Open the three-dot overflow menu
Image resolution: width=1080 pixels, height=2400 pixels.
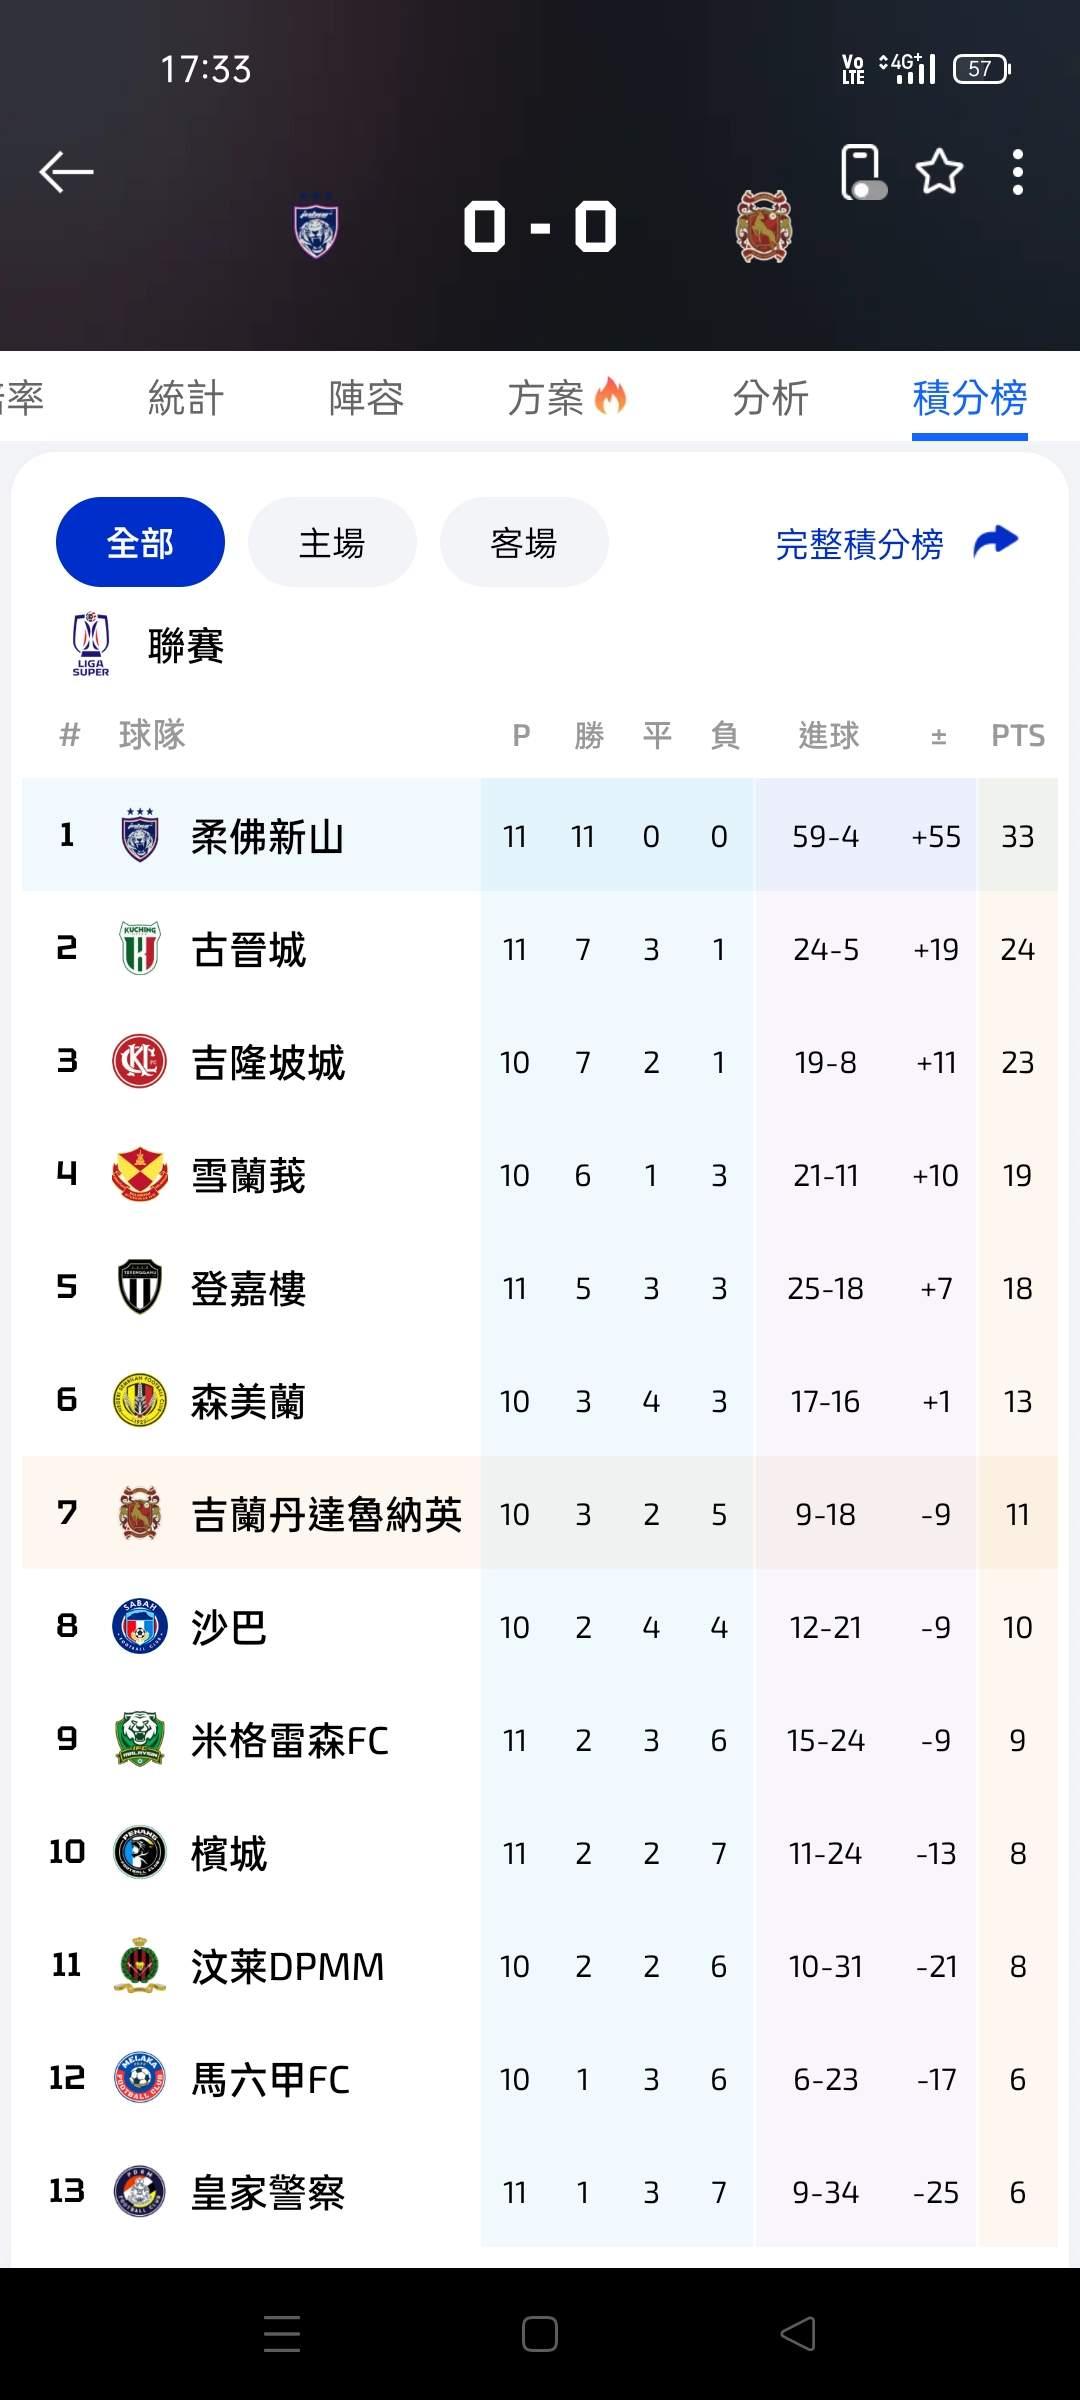(x=1017, y=172)
